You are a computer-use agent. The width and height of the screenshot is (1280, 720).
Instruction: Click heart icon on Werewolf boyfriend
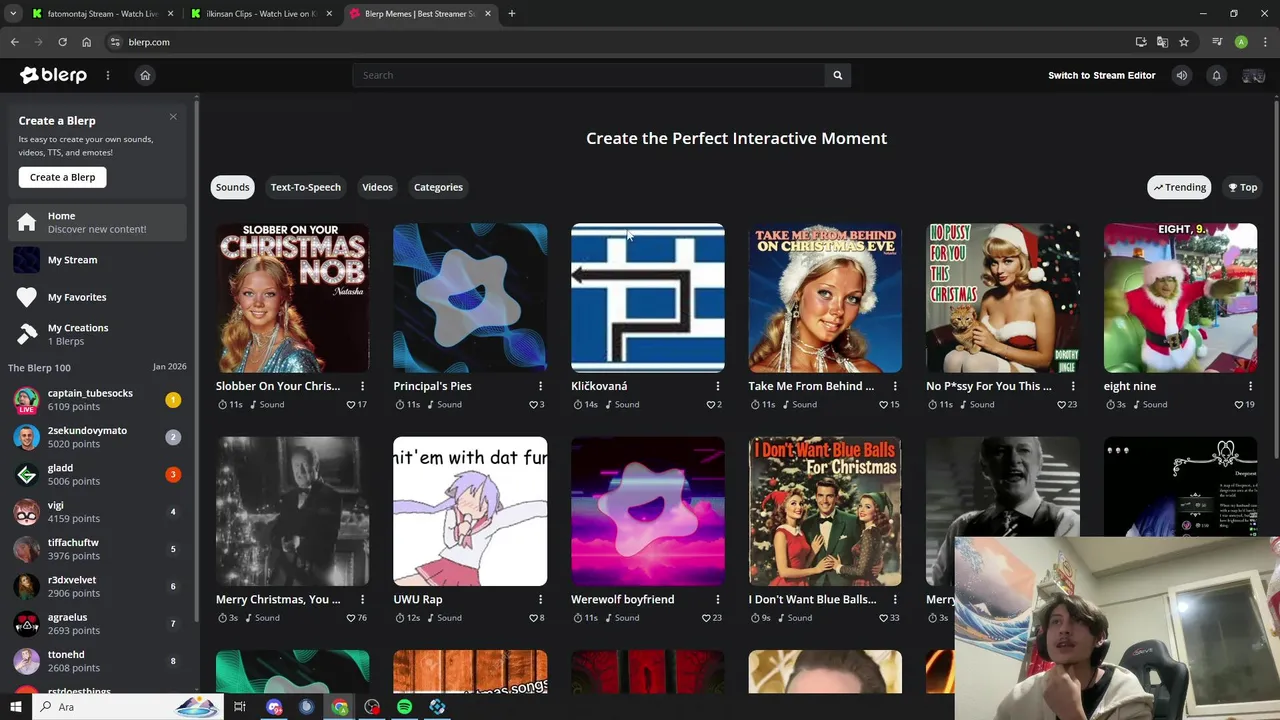pos(706,618)
